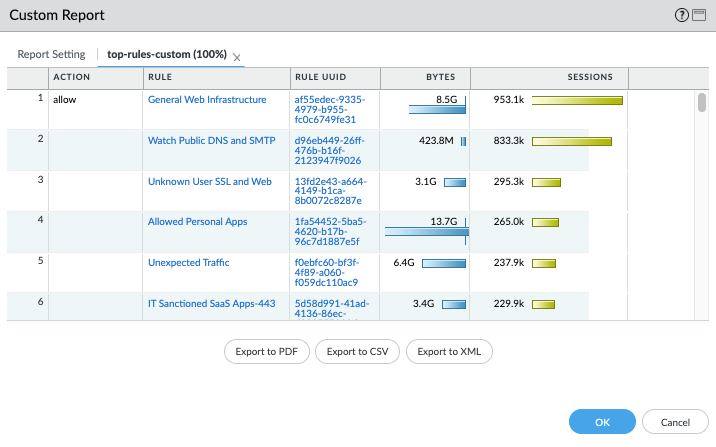The image size is (716, 447).
Task: Open Watch Public DNS and SMTP rule
Action: click(211, 140)
